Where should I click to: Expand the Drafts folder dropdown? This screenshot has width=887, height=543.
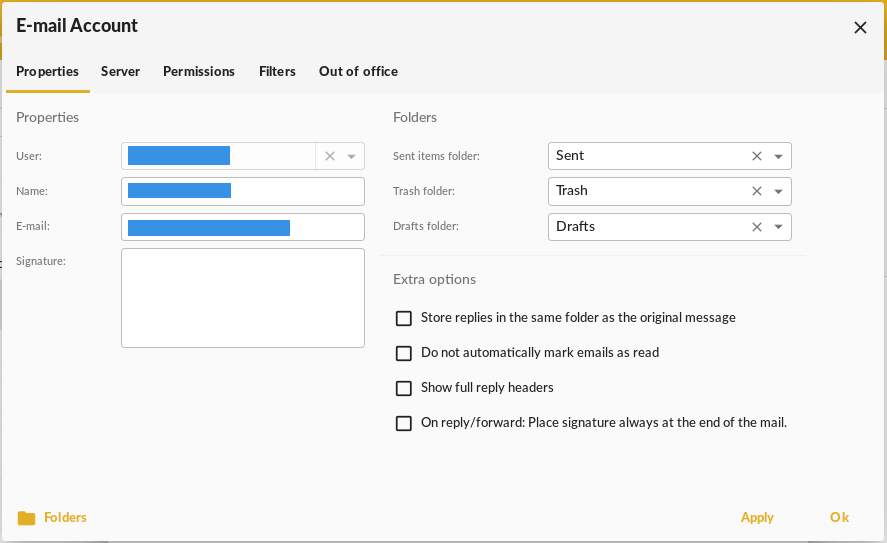click(778, 227)
